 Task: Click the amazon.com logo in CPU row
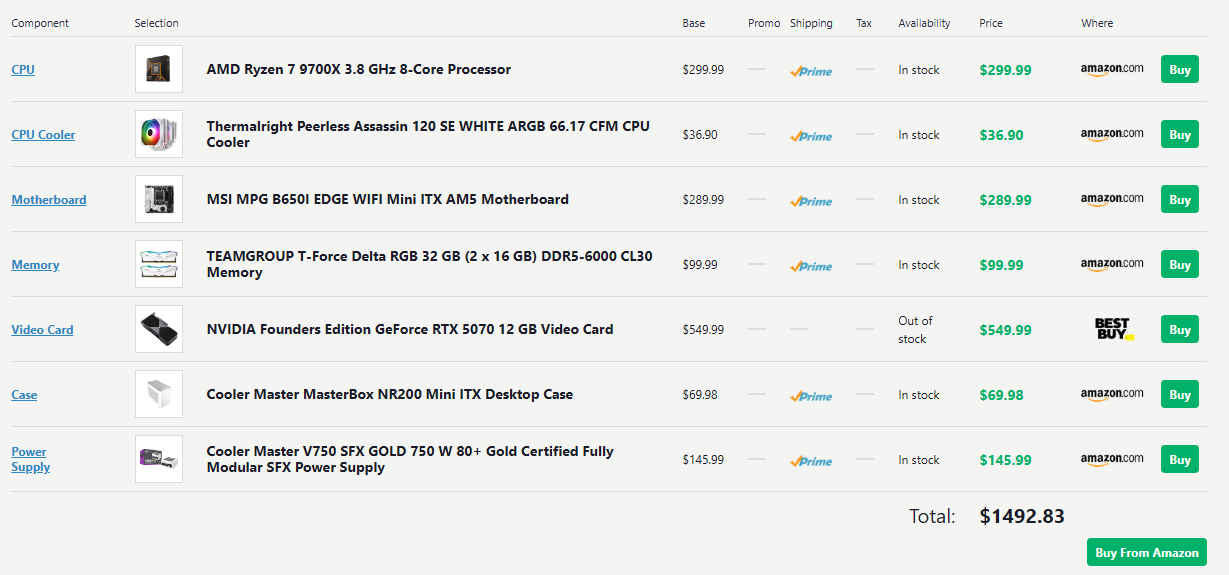[1112, 70]
